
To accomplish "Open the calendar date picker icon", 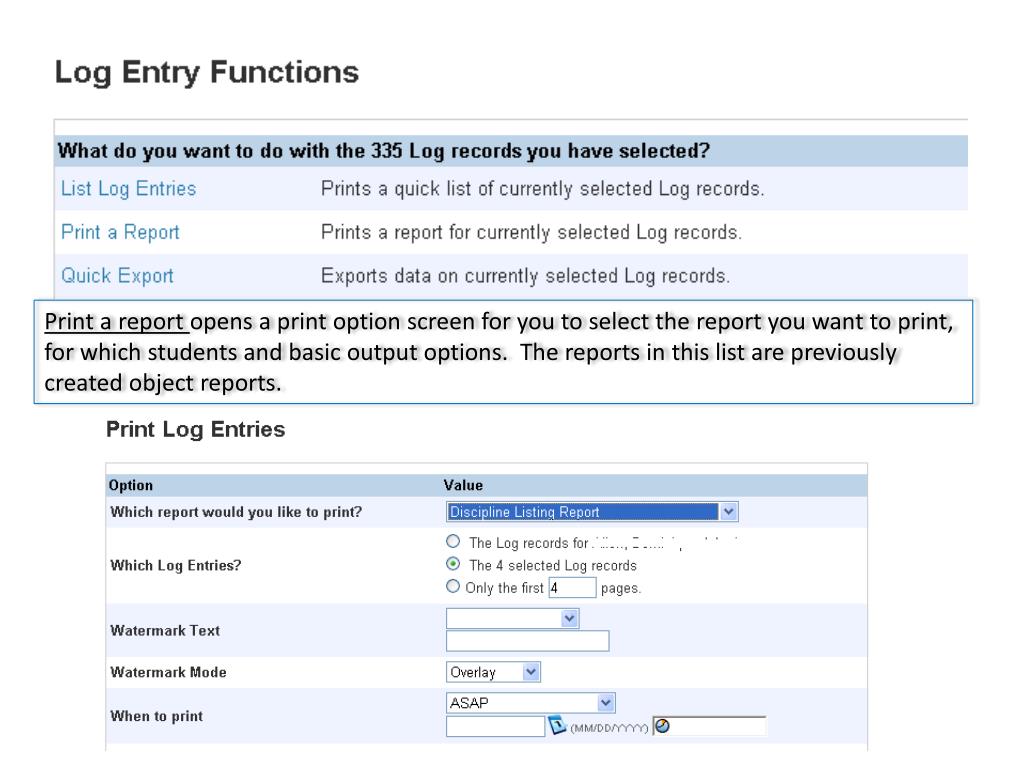I will [558, 726].
